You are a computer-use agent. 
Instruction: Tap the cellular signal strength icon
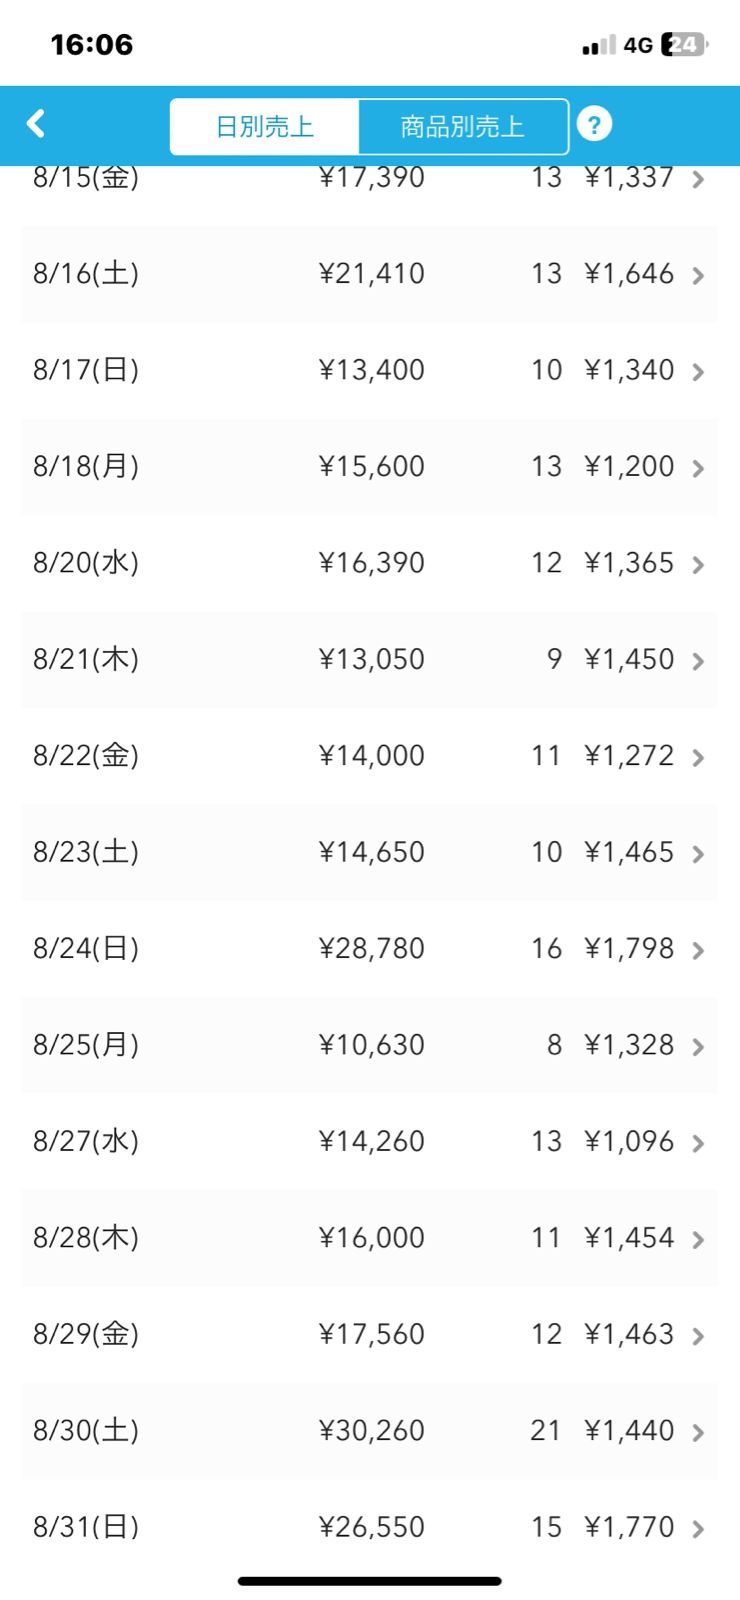(x=598, y=46)
